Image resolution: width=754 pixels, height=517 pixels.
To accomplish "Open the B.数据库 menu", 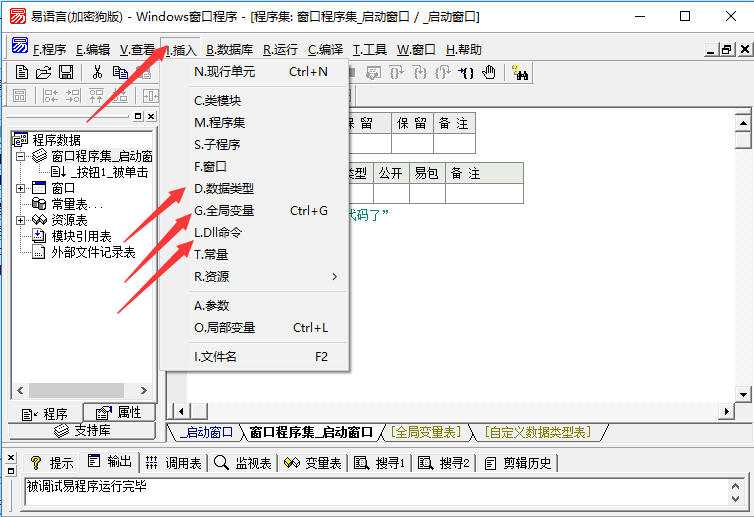I will click(x=229, y=50).
